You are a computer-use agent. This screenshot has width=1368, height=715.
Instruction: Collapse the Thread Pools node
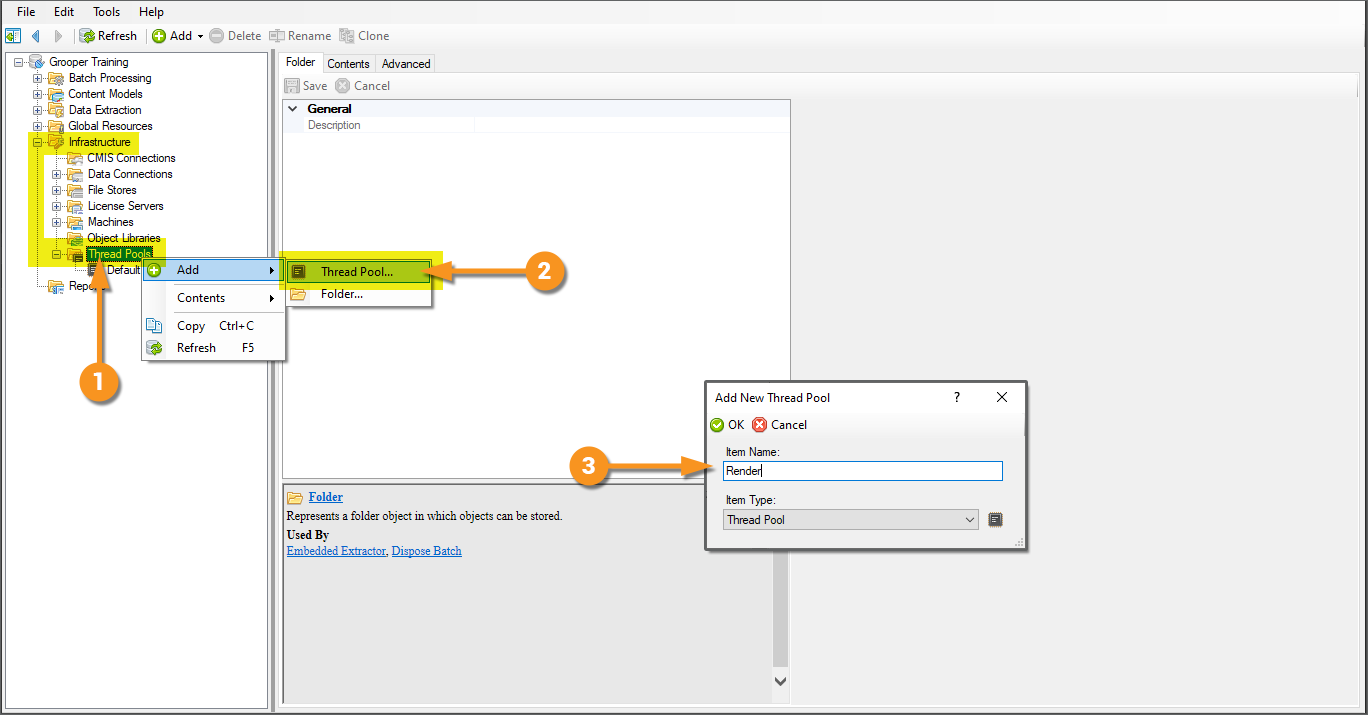57,254
